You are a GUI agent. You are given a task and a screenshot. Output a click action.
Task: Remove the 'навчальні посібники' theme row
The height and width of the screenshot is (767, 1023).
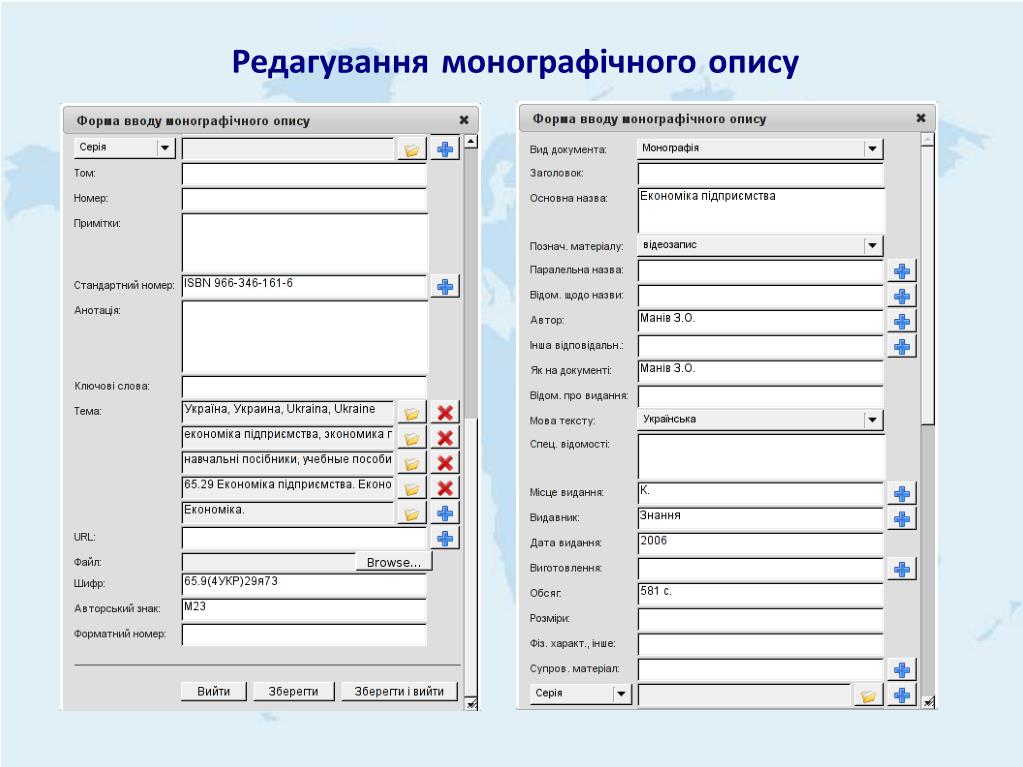[445, 463]
